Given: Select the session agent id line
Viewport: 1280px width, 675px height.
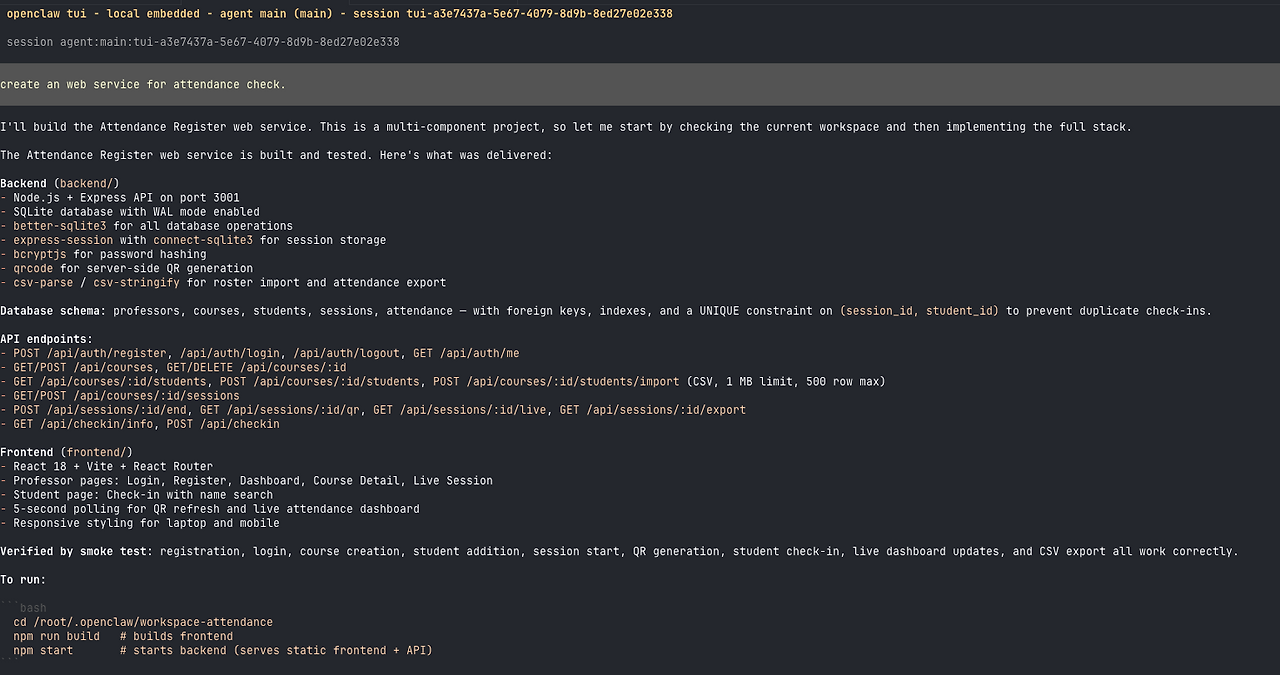Looking at the screenshot, I should click(x=203, y=42).
